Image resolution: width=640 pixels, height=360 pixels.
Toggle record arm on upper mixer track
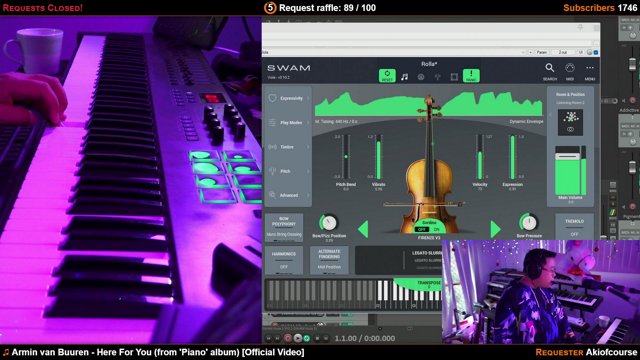tap(633, 100)
